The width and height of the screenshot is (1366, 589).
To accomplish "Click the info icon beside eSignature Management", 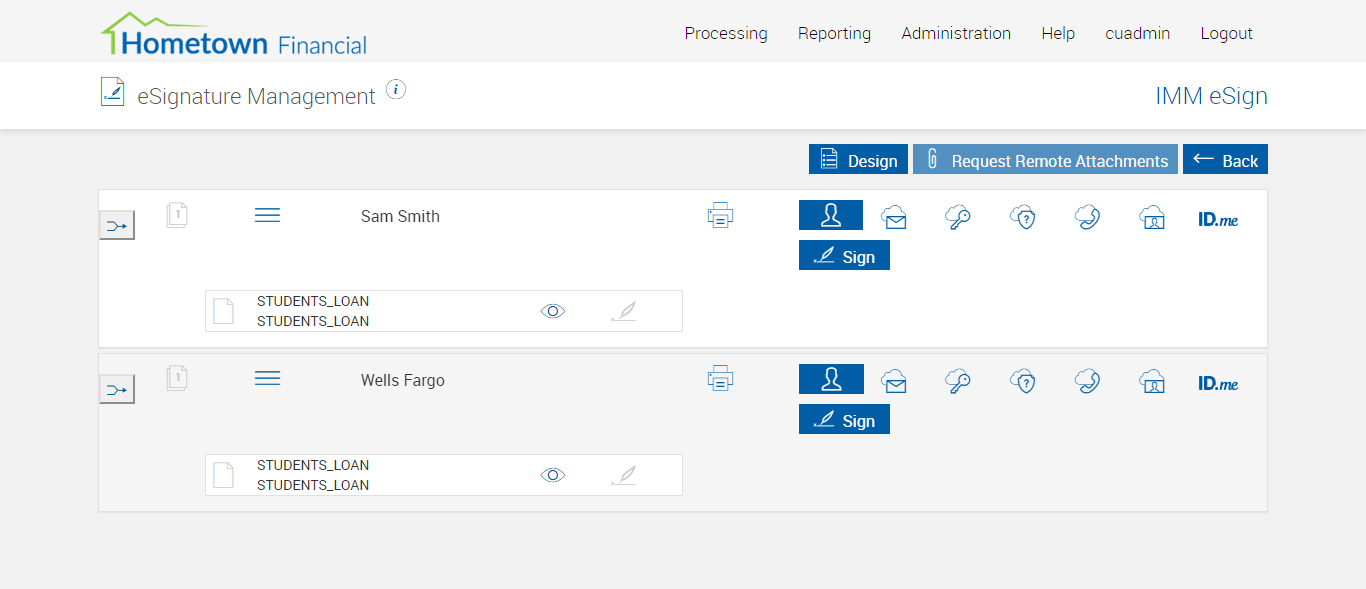I will [x=396, y=90].
